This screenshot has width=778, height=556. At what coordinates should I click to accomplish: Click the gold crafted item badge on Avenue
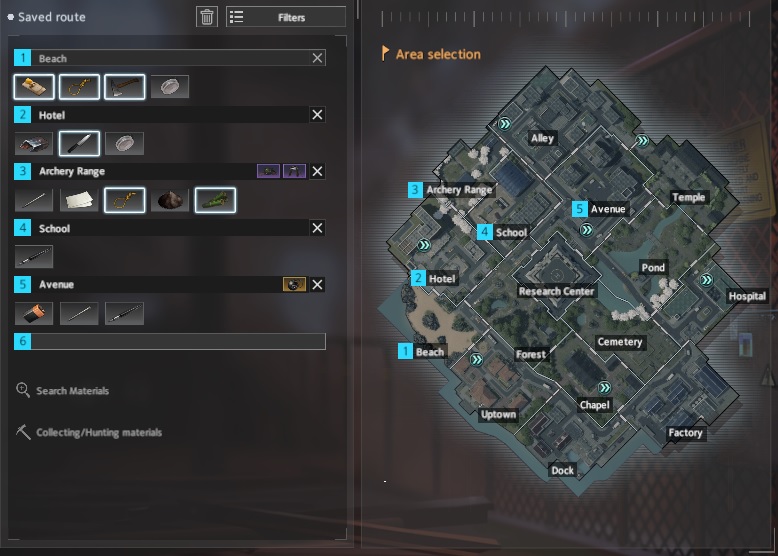pyautogui.click(x=294, y=284)
